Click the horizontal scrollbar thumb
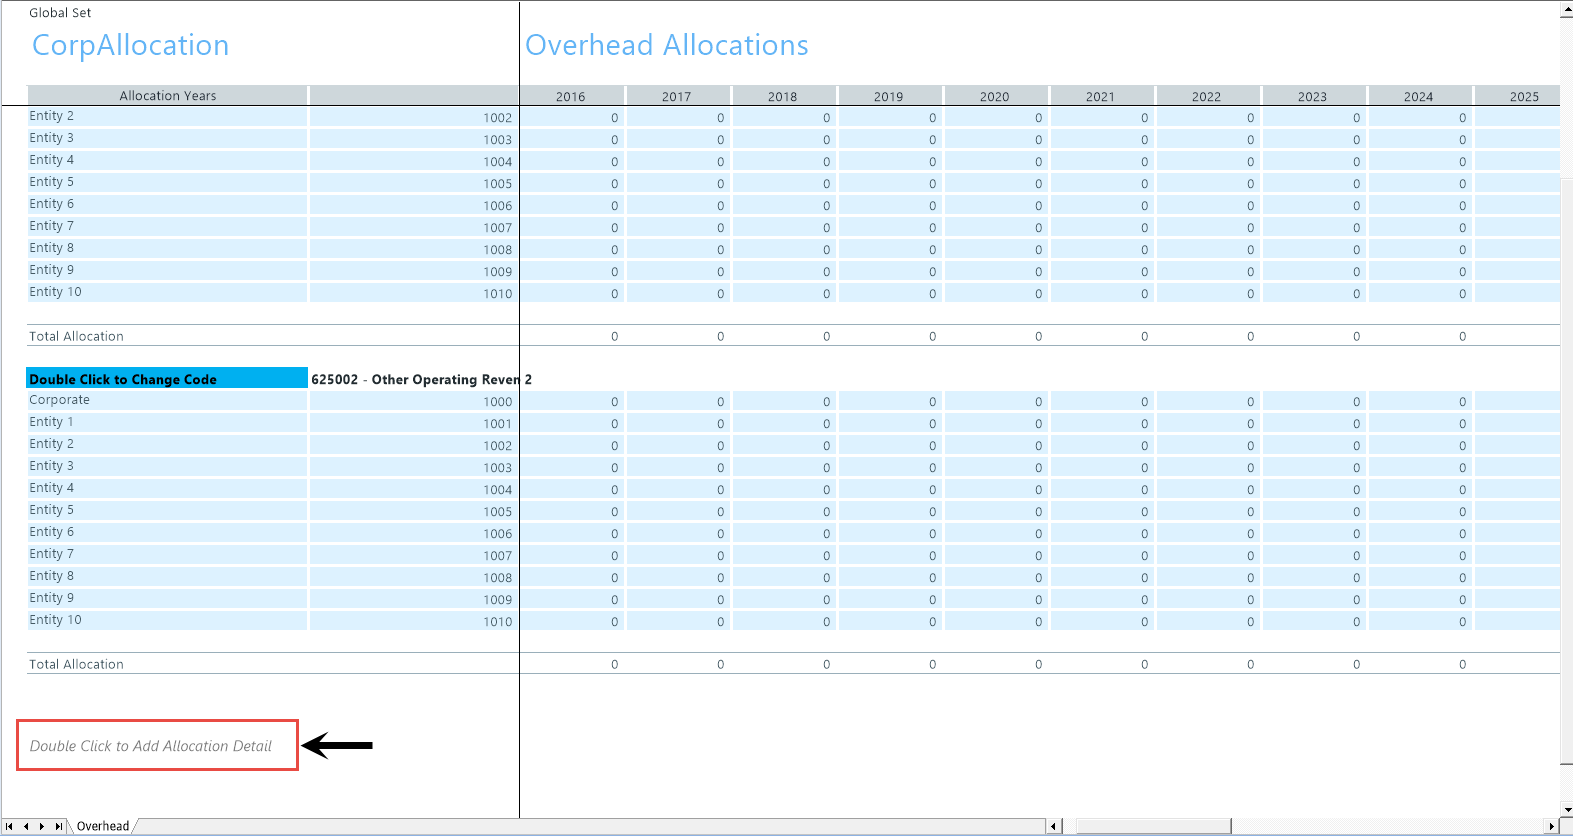 tap(1152, 826)
